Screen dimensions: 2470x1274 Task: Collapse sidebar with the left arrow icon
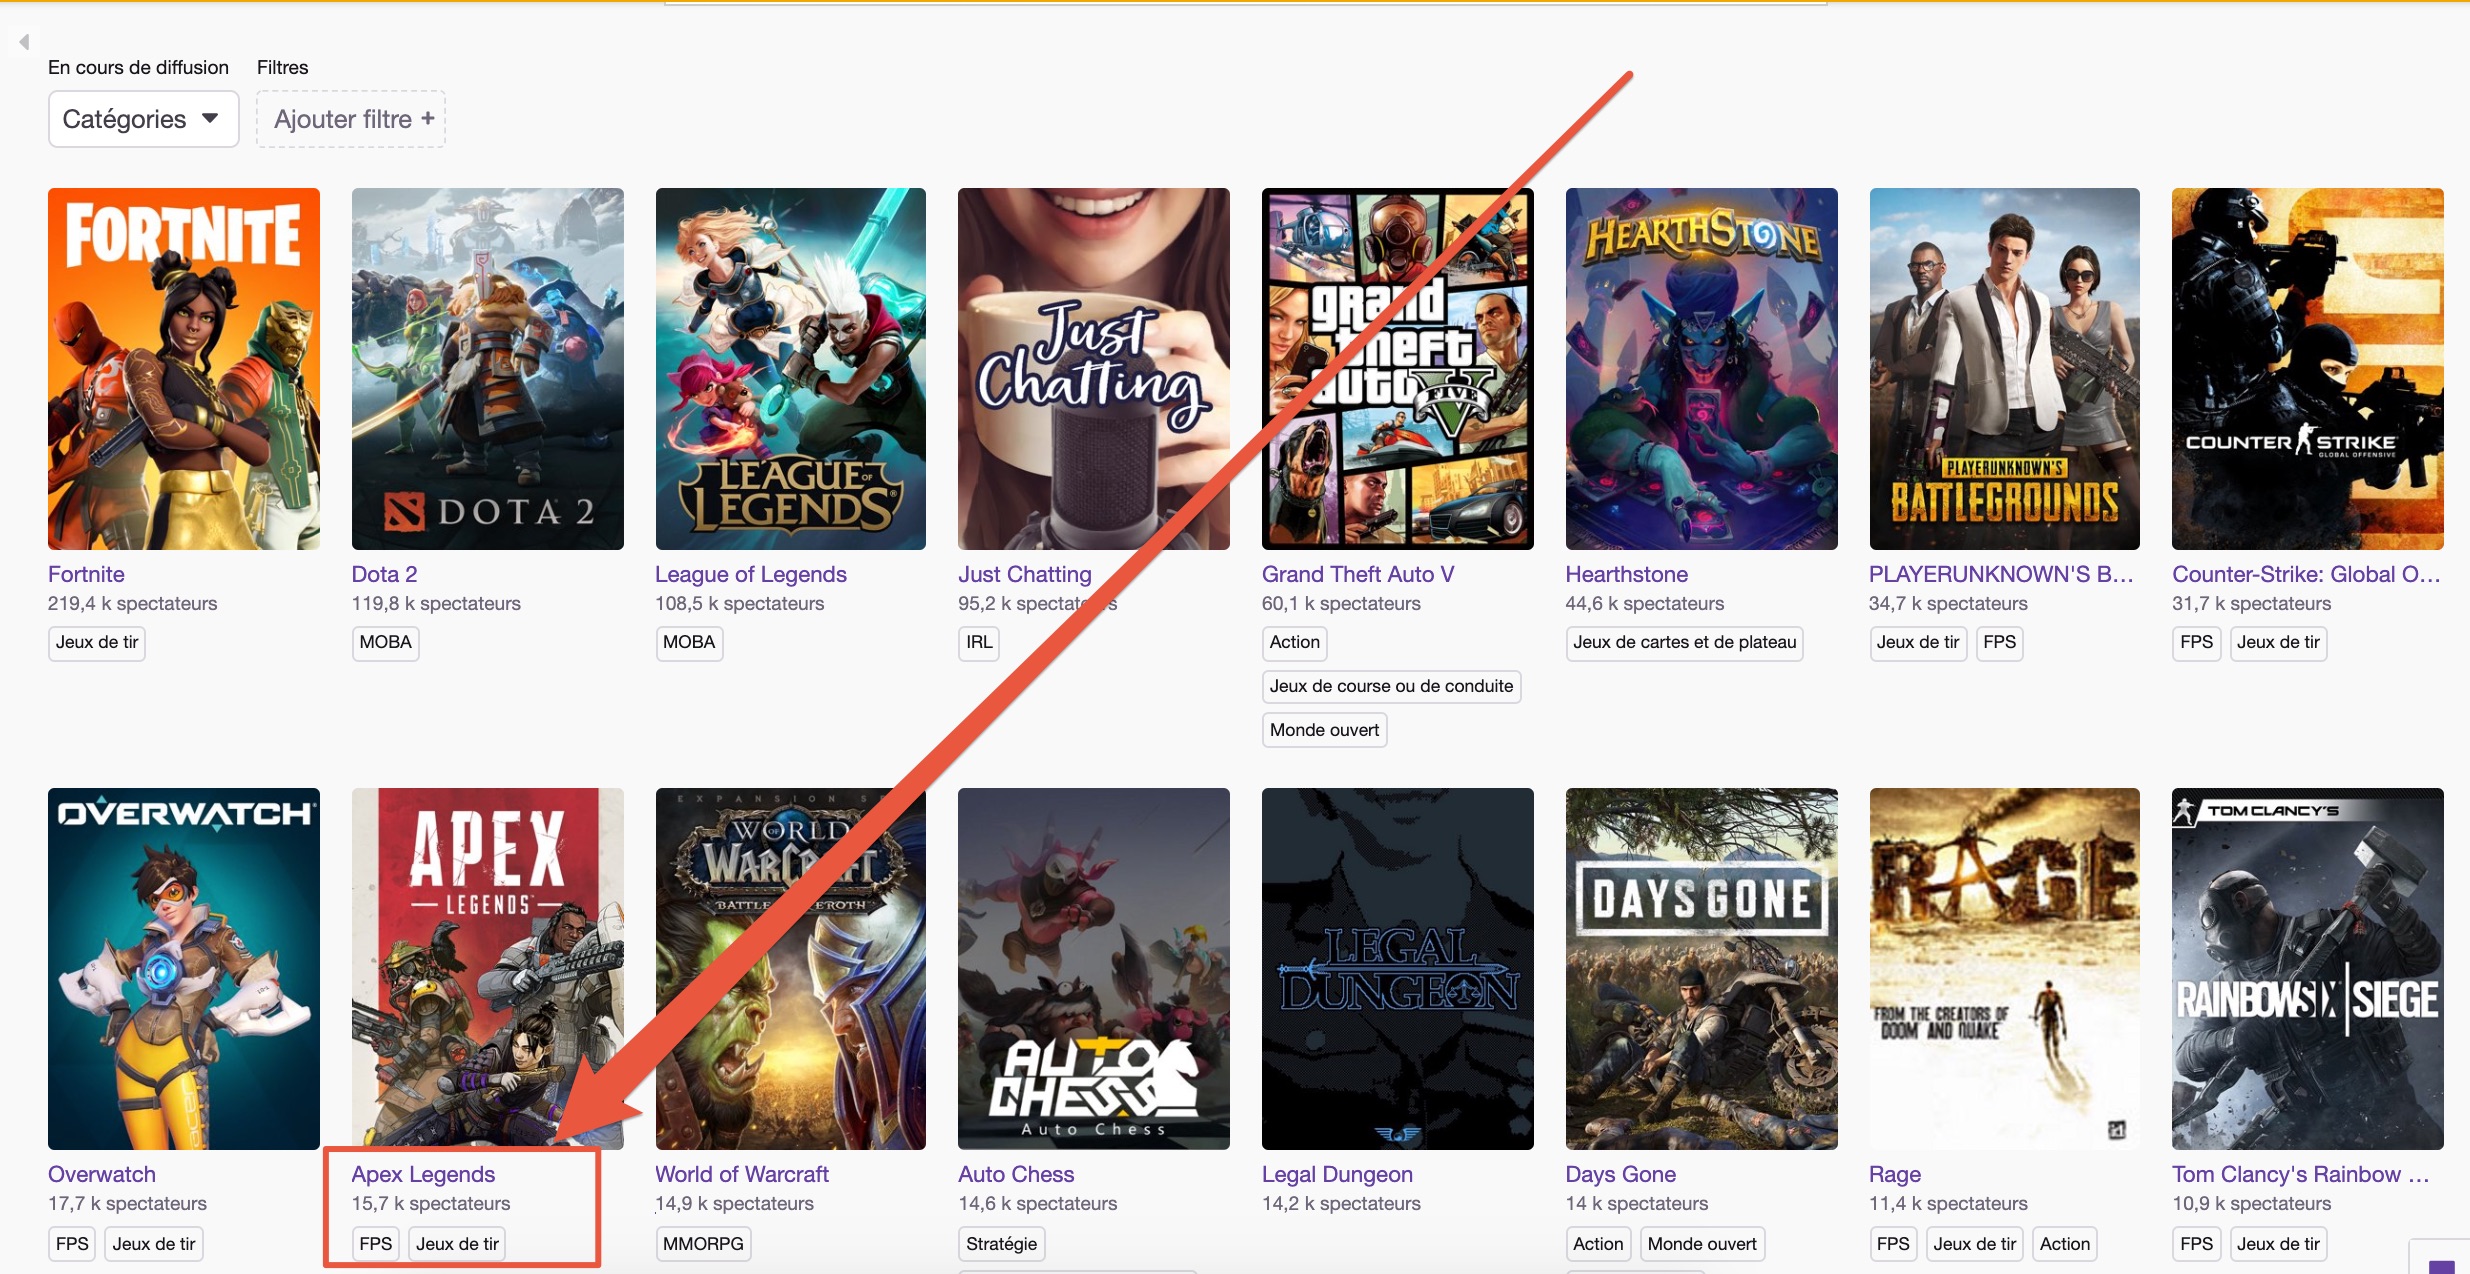point(24,42)
